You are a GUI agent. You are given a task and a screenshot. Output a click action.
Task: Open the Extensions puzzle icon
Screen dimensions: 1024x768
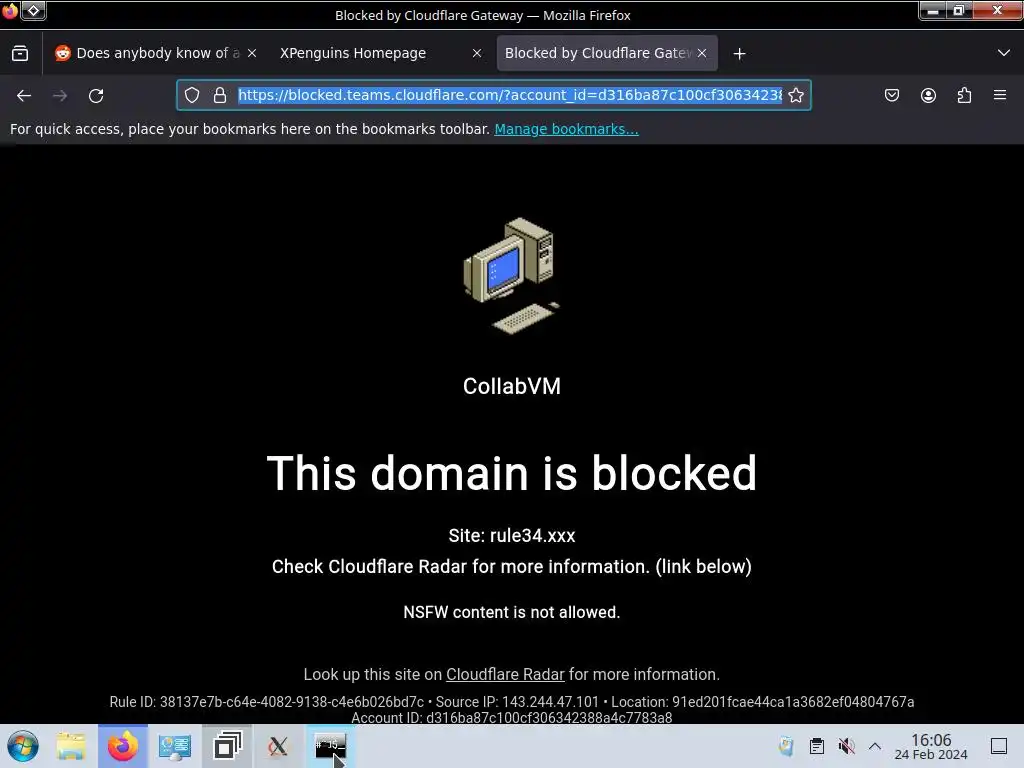[964, 95]
